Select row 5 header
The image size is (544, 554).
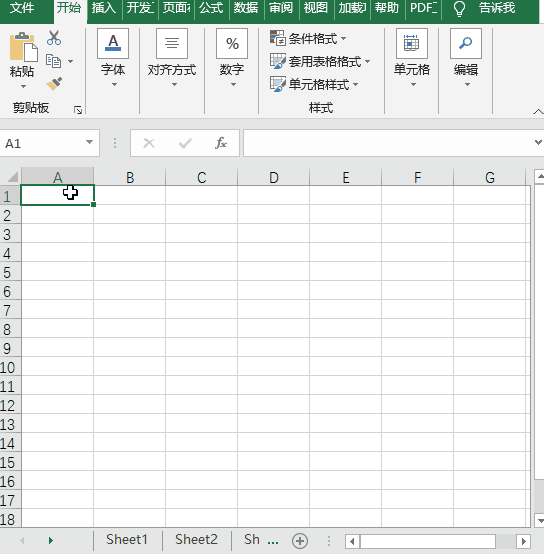coord(10,272)
